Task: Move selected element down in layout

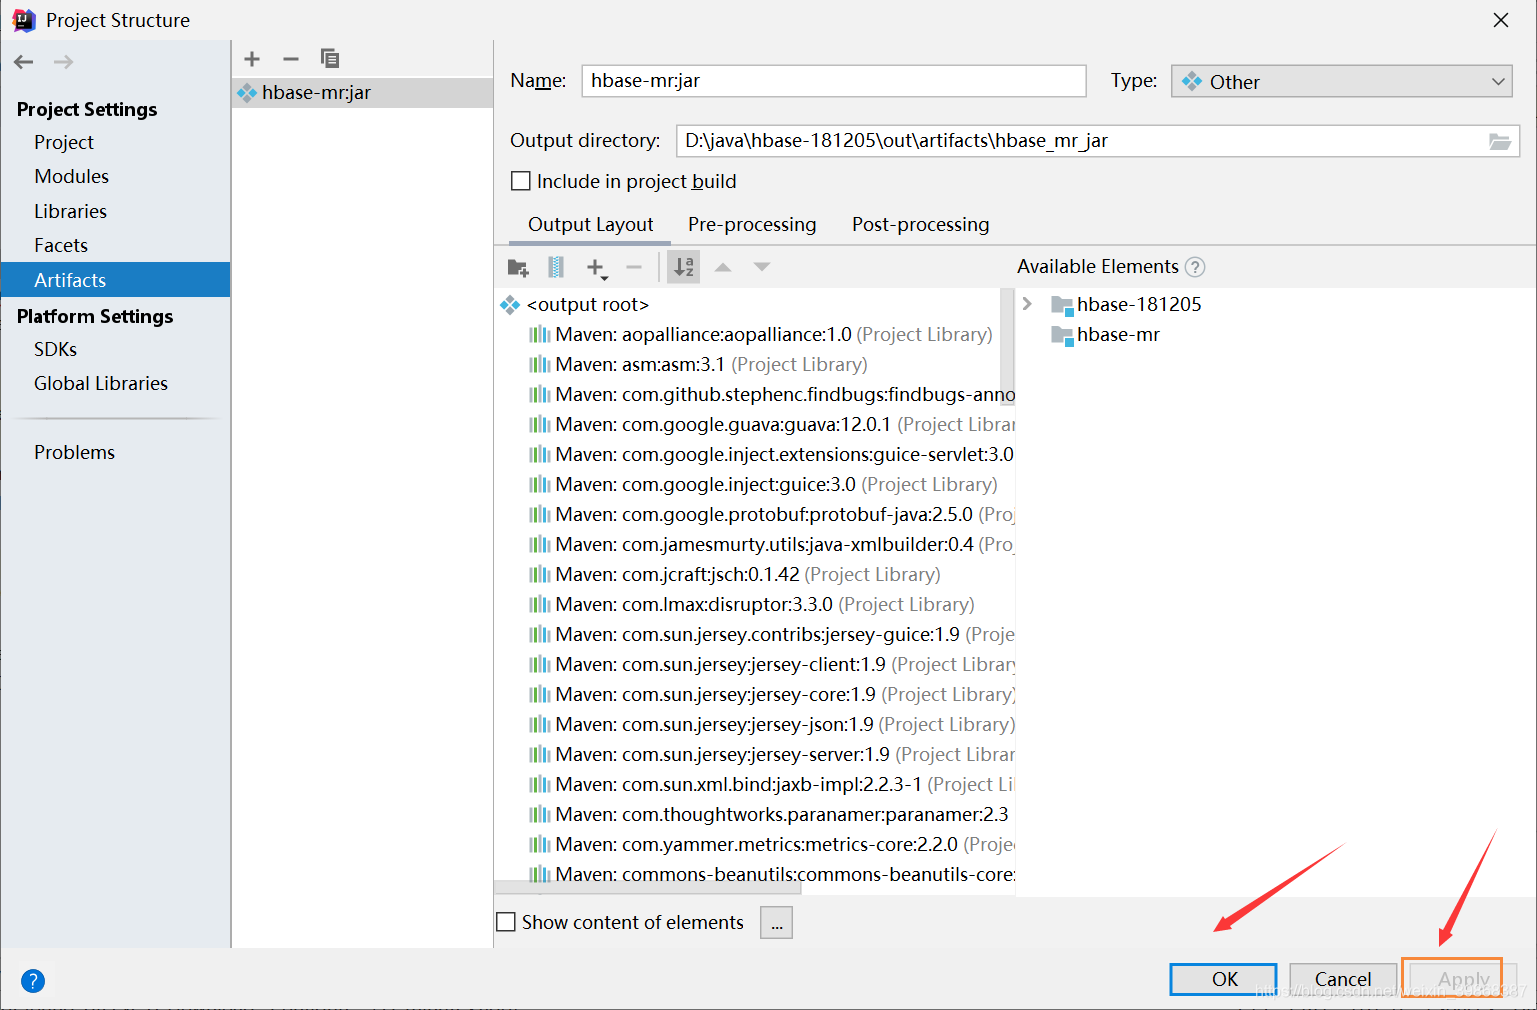Action: tap(762, 267)
